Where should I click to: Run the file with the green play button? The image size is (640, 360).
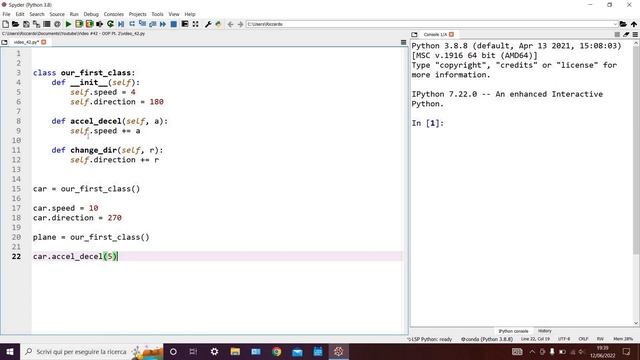tap(68, 24)
